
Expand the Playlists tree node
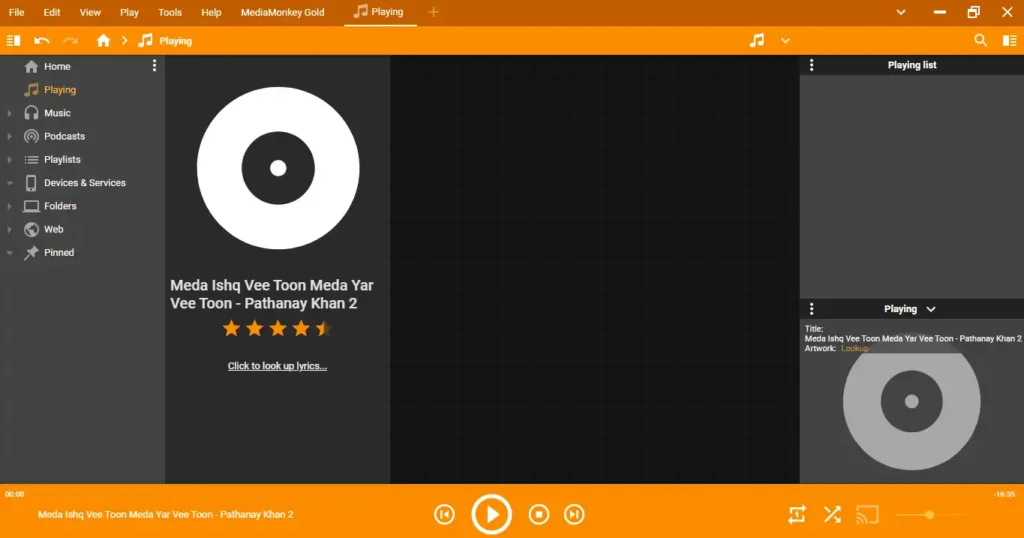coord(9,160)
